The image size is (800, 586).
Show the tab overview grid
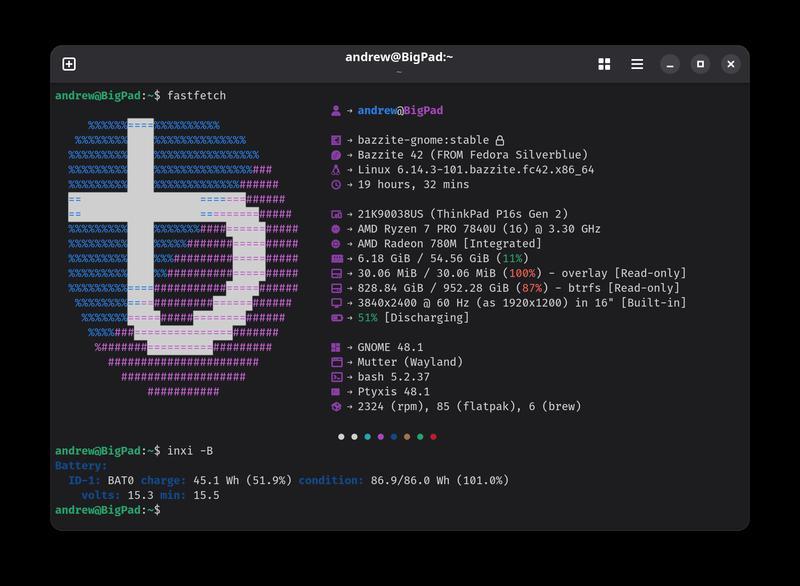point(604,64)
